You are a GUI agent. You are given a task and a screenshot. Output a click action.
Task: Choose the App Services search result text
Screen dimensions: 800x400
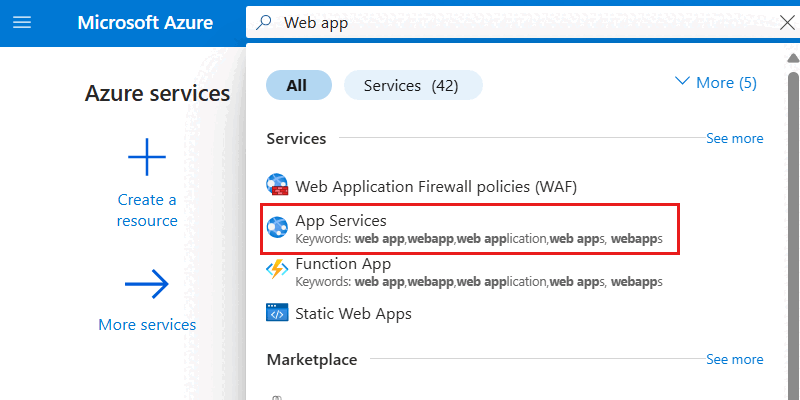point(341,220)
